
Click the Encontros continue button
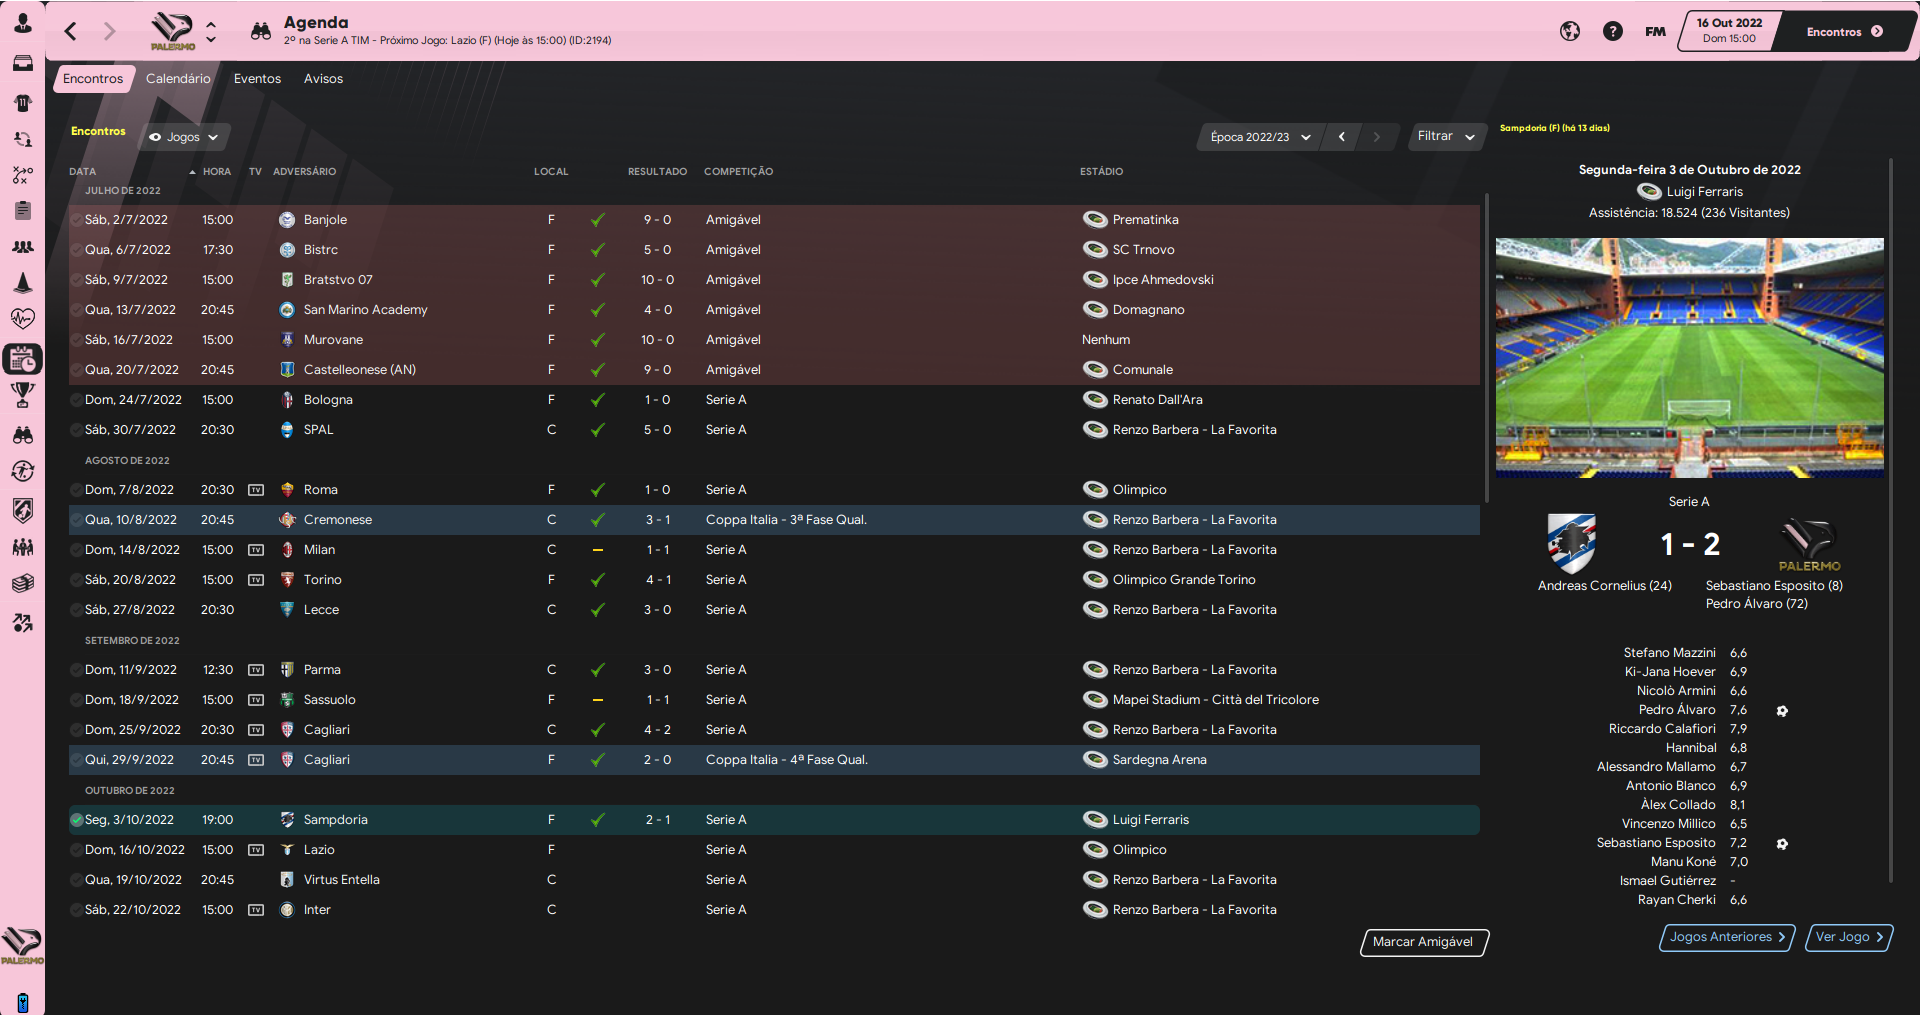pyautogui.click(x=1845, y=31)
